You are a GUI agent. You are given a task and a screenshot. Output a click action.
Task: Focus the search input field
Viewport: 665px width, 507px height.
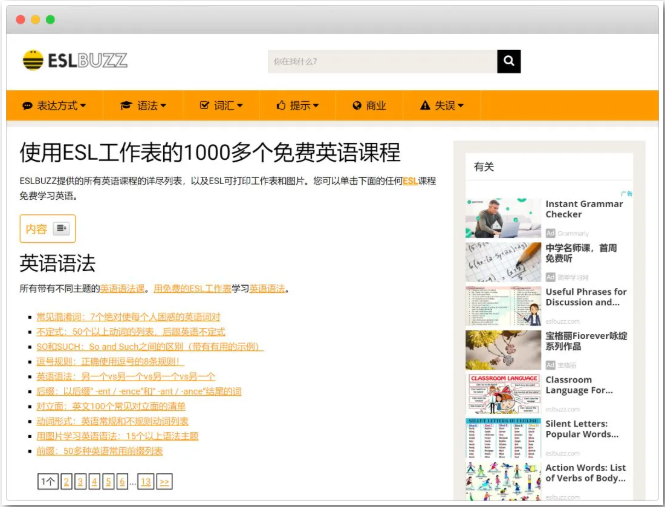(382, 62)
